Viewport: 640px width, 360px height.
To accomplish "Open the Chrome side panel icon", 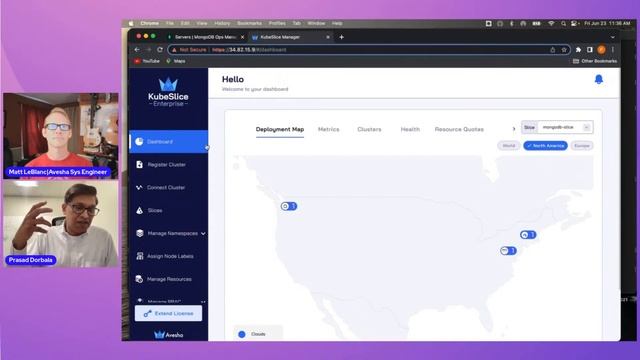I will (x=590, y=49).
